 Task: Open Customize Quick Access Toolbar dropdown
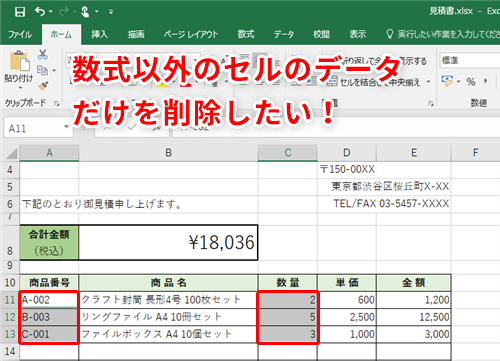(111, 12)
